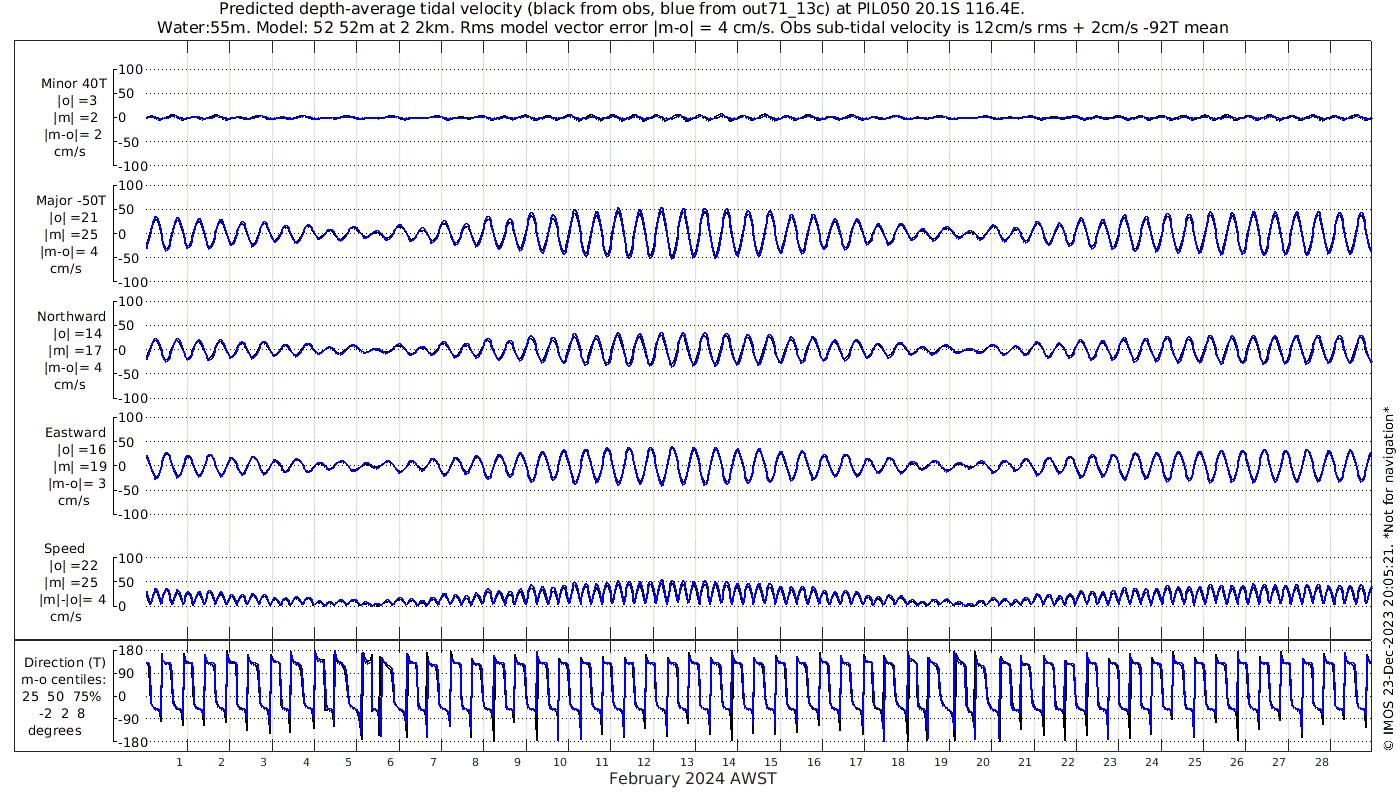Click the '|m-o|= 2' error value

pyautogui.click(x=71, y=135)
